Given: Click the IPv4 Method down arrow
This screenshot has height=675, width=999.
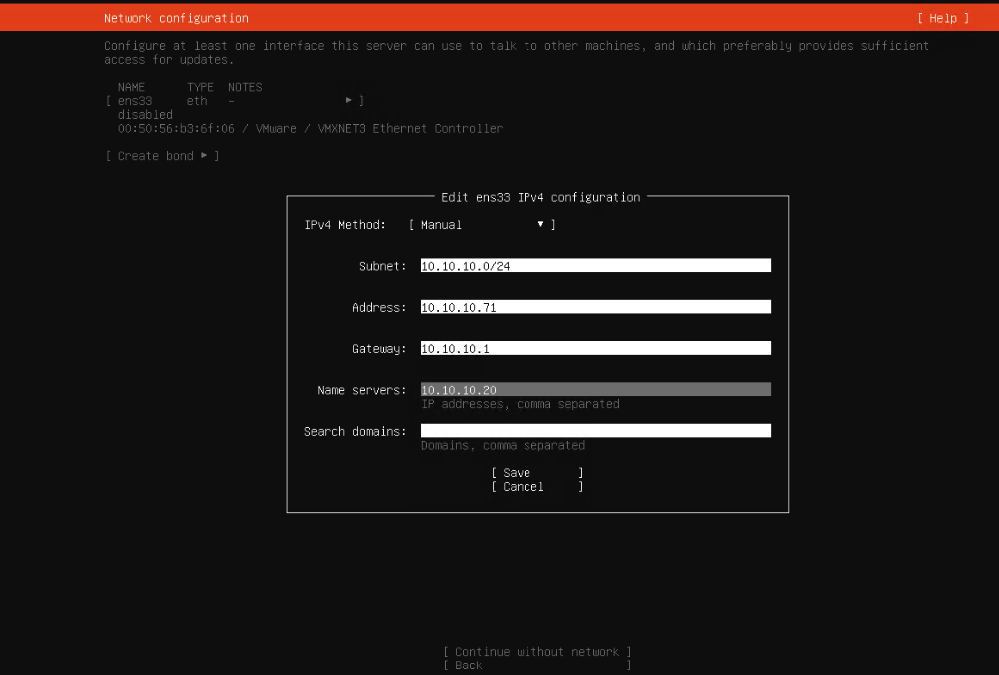Looking at the screenshot, I should click(x=541, y=225).
